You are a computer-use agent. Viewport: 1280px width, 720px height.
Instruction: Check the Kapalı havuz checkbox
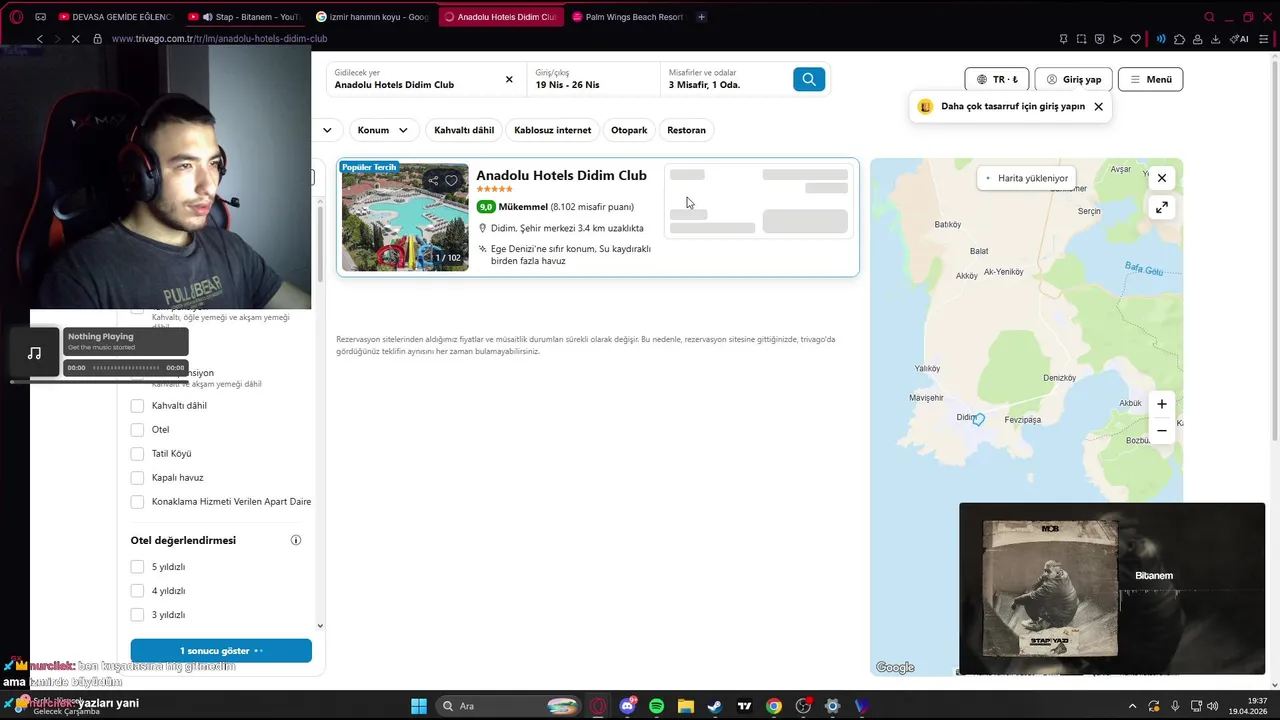137,478
